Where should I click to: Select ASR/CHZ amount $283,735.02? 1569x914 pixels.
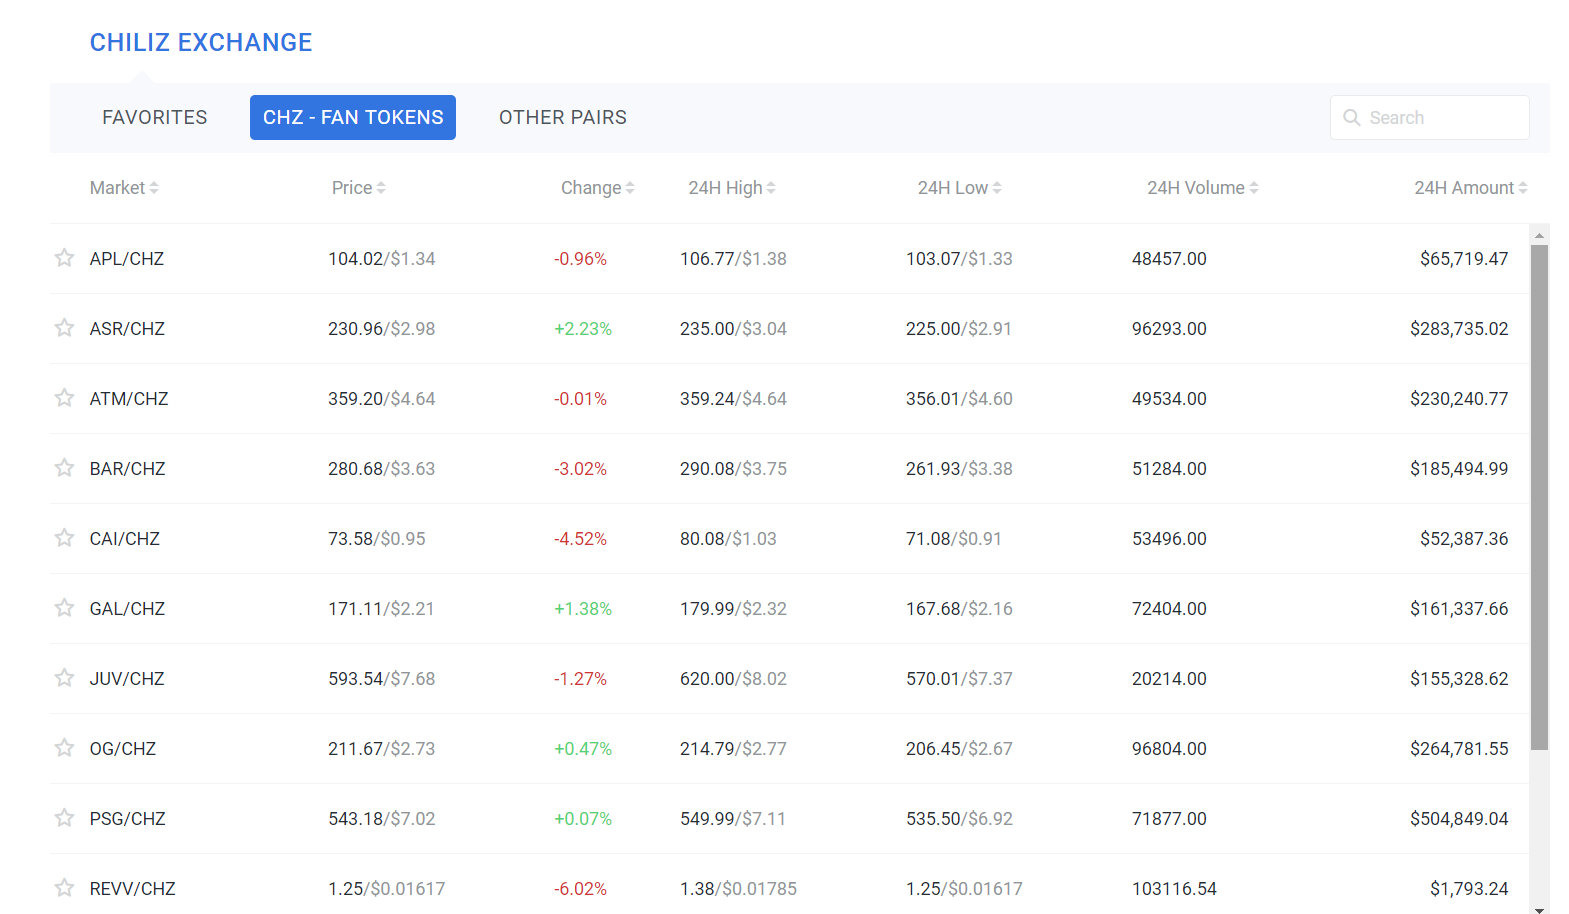1459,328
